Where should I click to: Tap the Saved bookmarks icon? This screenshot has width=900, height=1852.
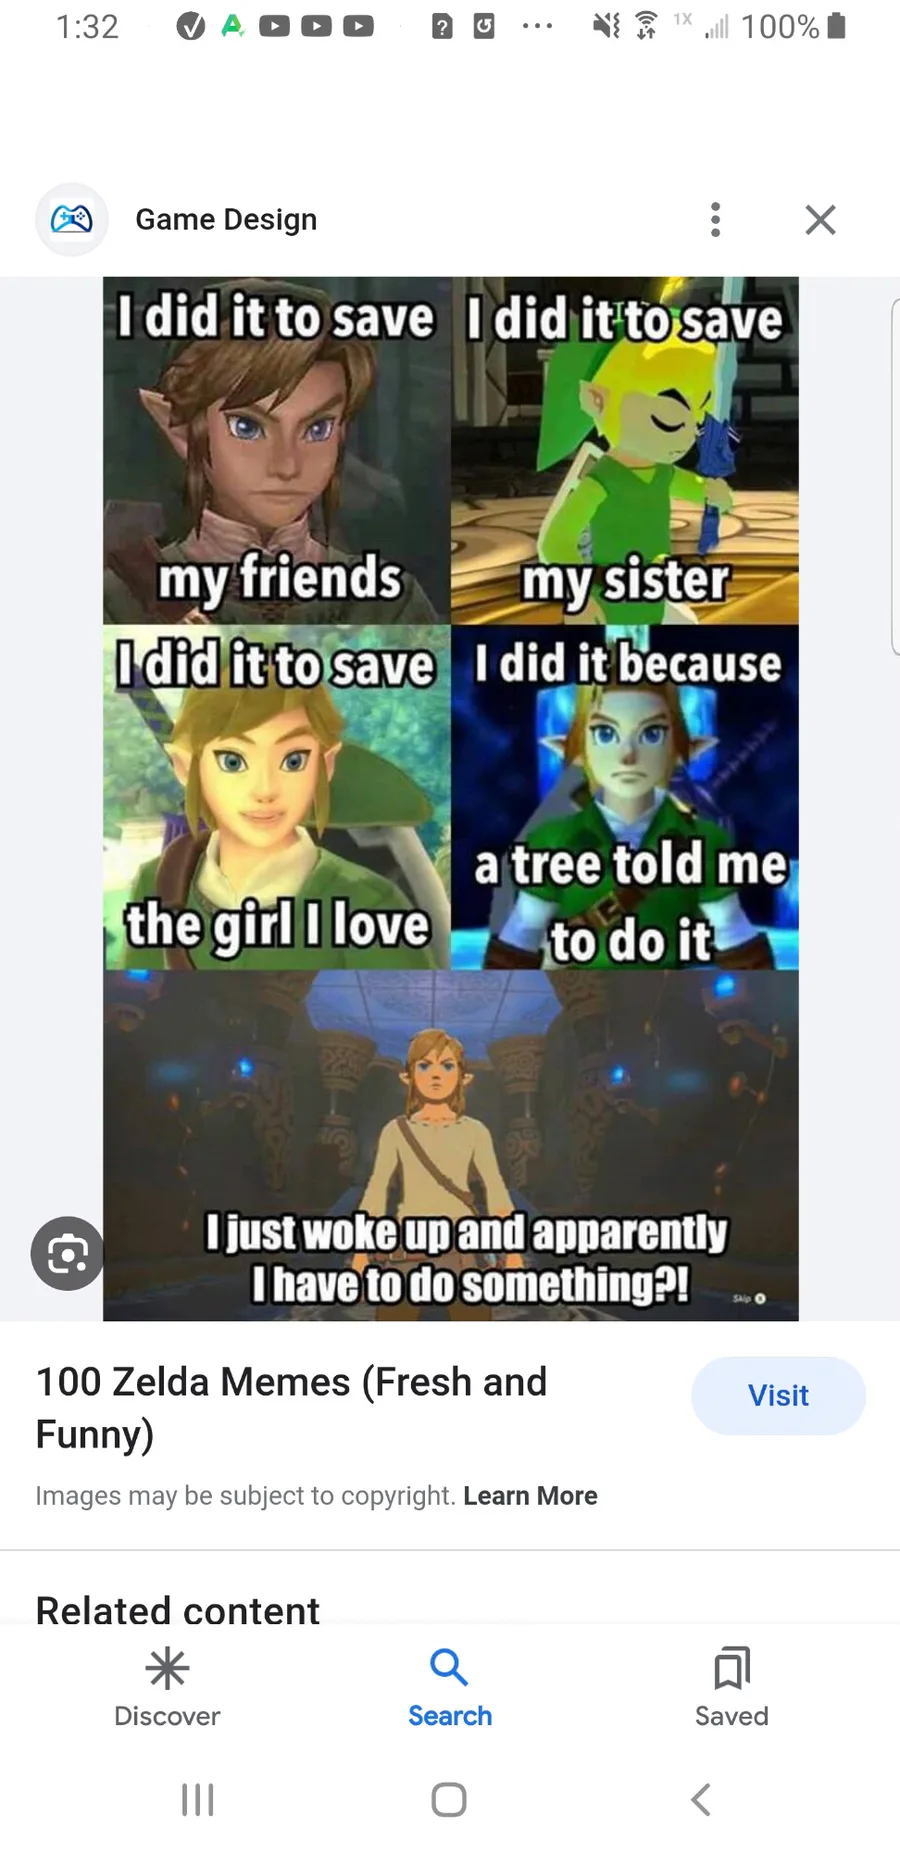point(732,1668)
